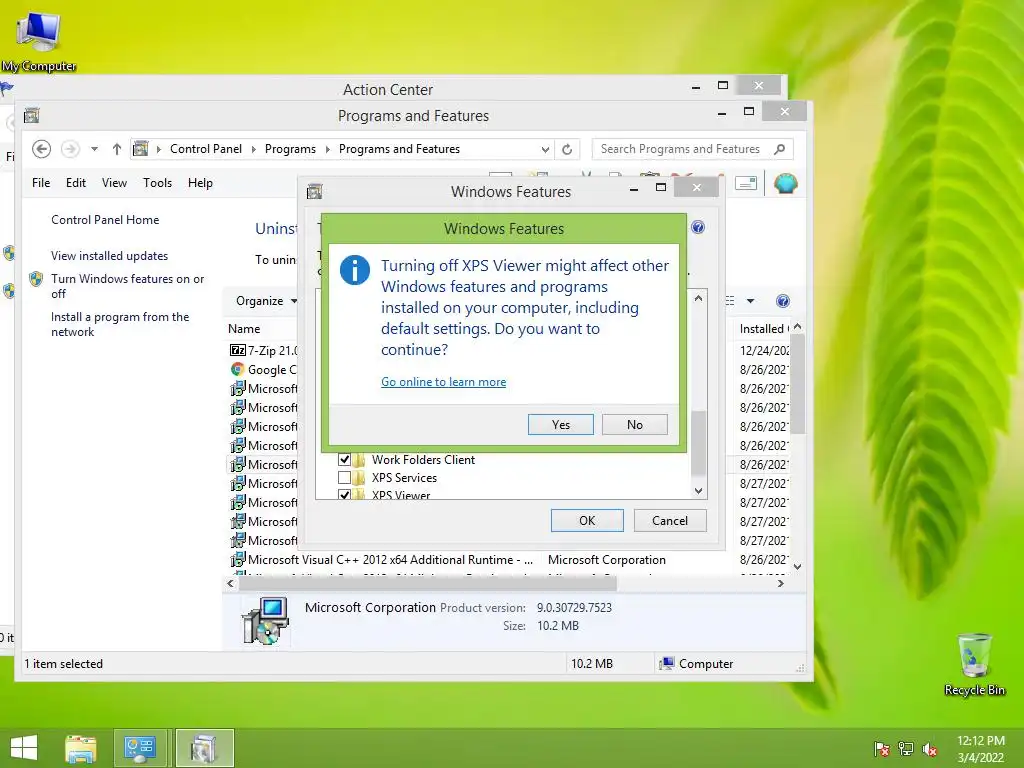Toggle the XPS Viewer checkbox

344,495
